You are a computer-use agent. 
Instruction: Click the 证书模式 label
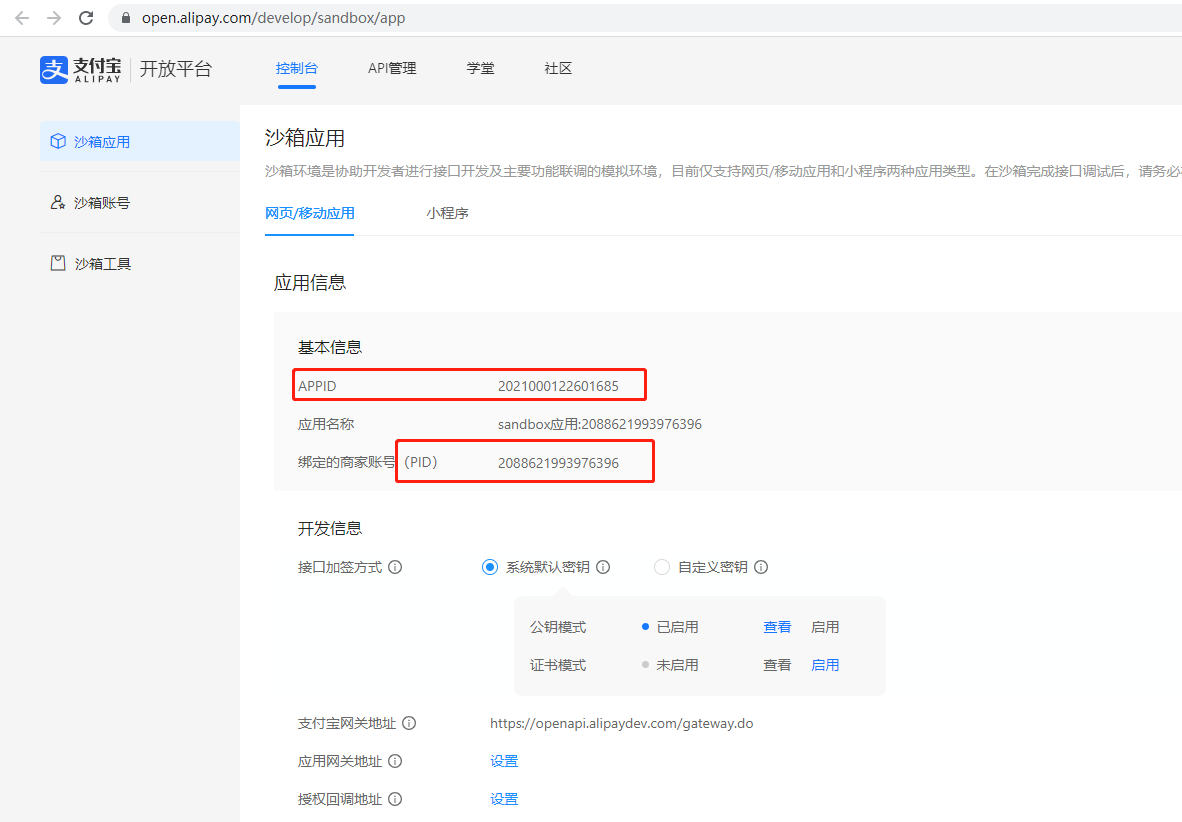coord(558,664)
